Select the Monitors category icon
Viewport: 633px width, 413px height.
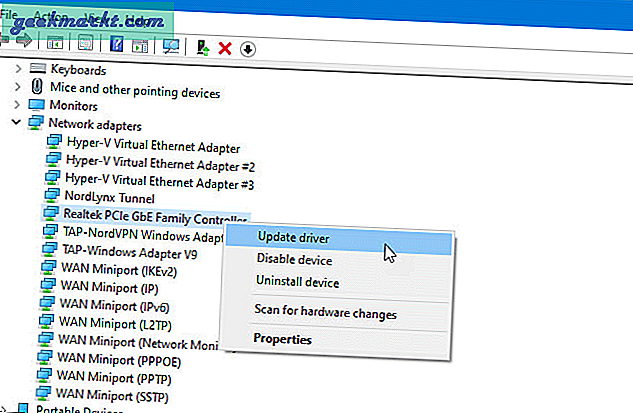[36, 105]
